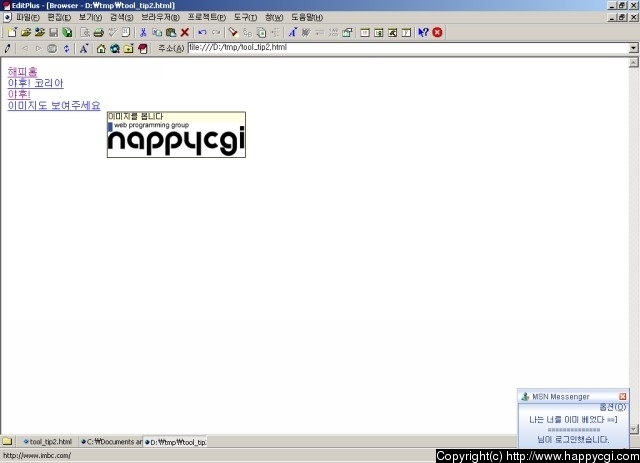The height and width of the screenshot is (463, 640).
Task: Click the blue italic A Font icon in main toolbar
Action: pyautogui.click(x=292, y=33)
